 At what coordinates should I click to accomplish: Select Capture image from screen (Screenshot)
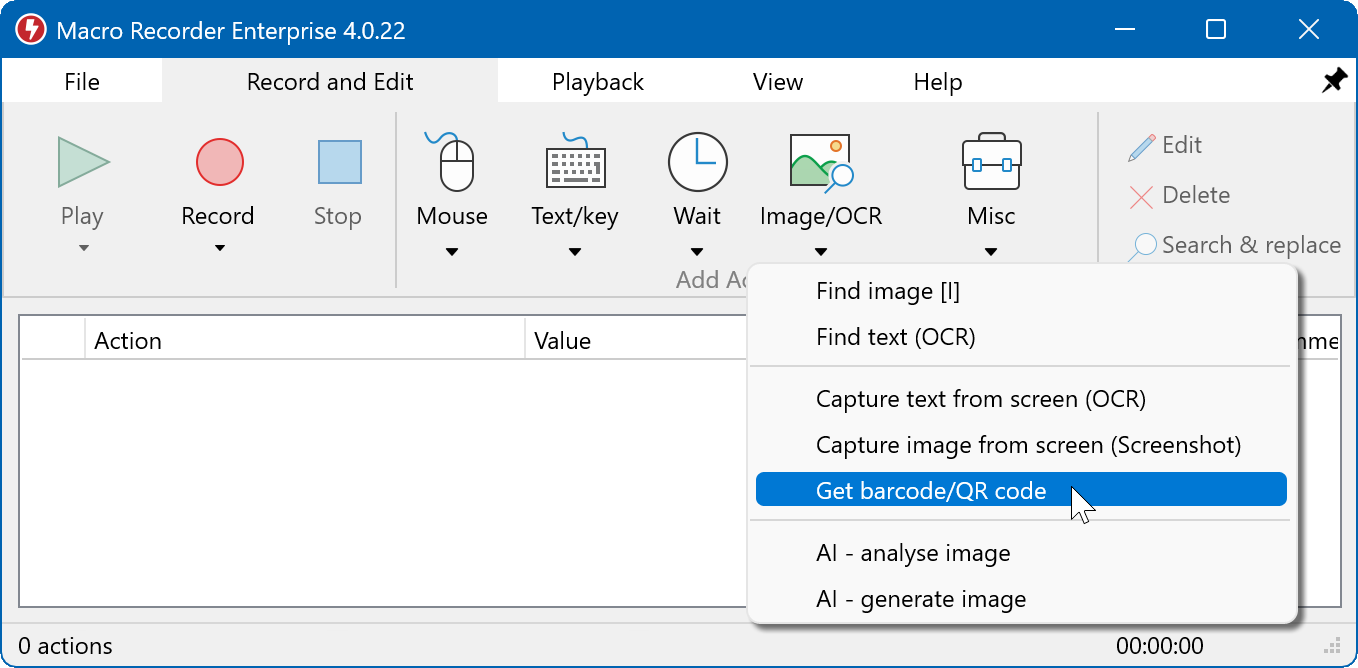(x=1028, y=445)
